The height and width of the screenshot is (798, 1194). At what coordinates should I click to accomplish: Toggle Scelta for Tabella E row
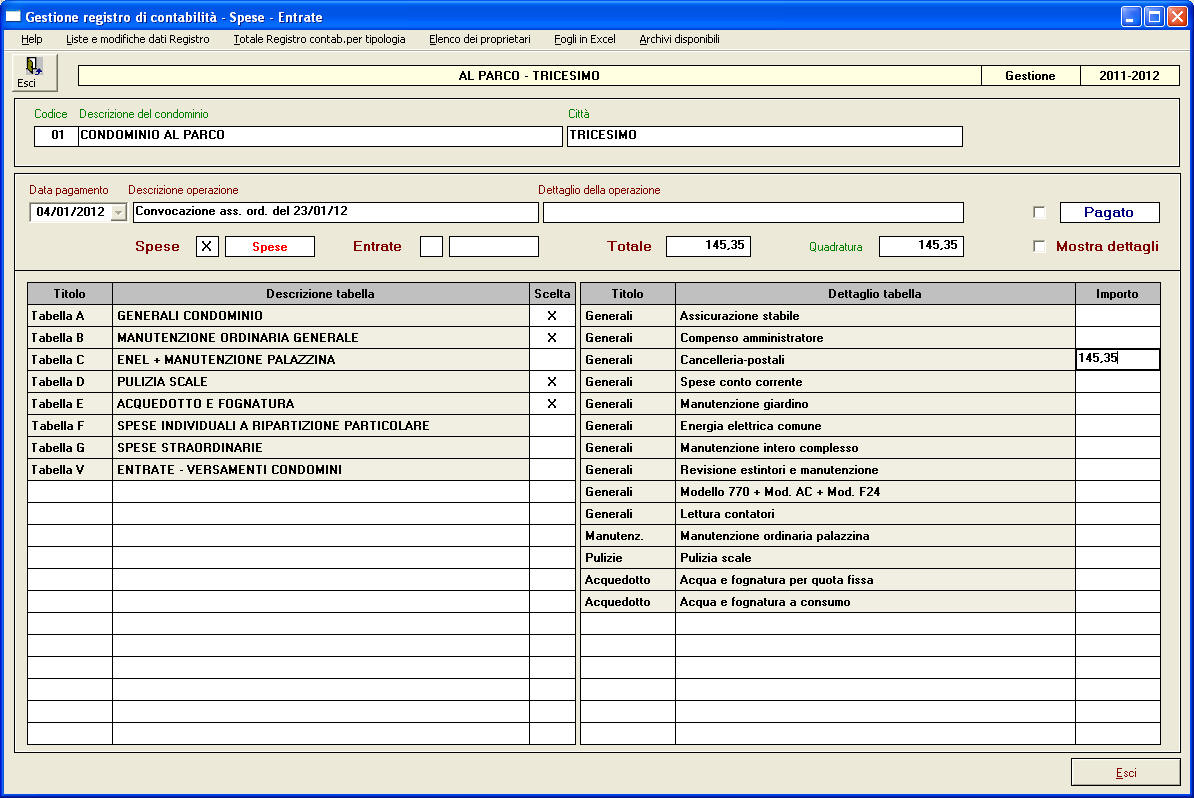click(x=552, y=404)
